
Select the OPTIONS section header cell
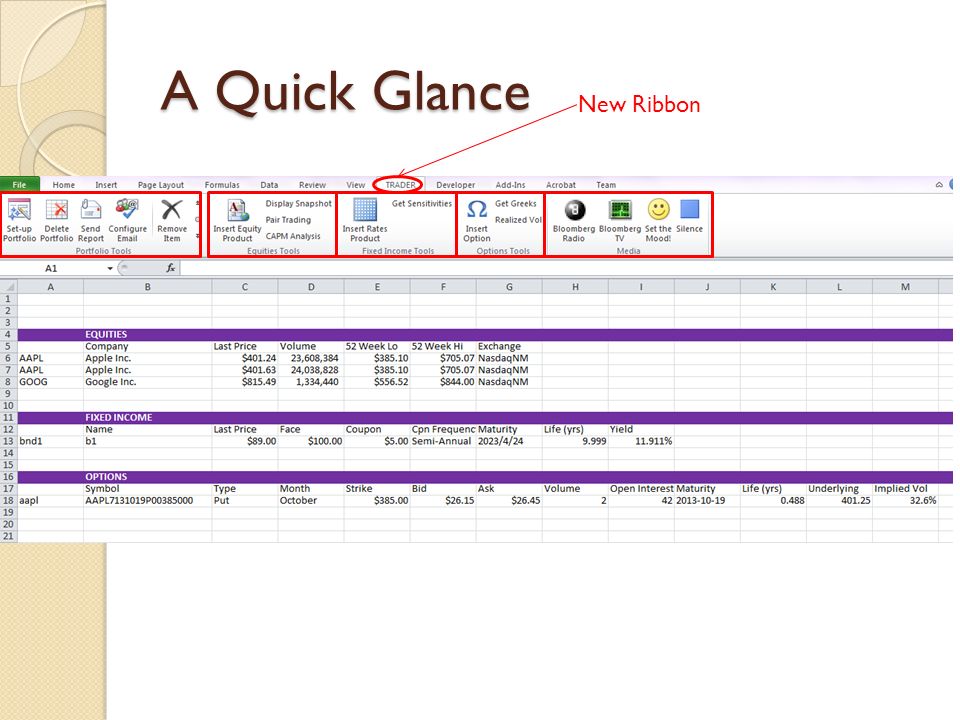click(148, 476)
